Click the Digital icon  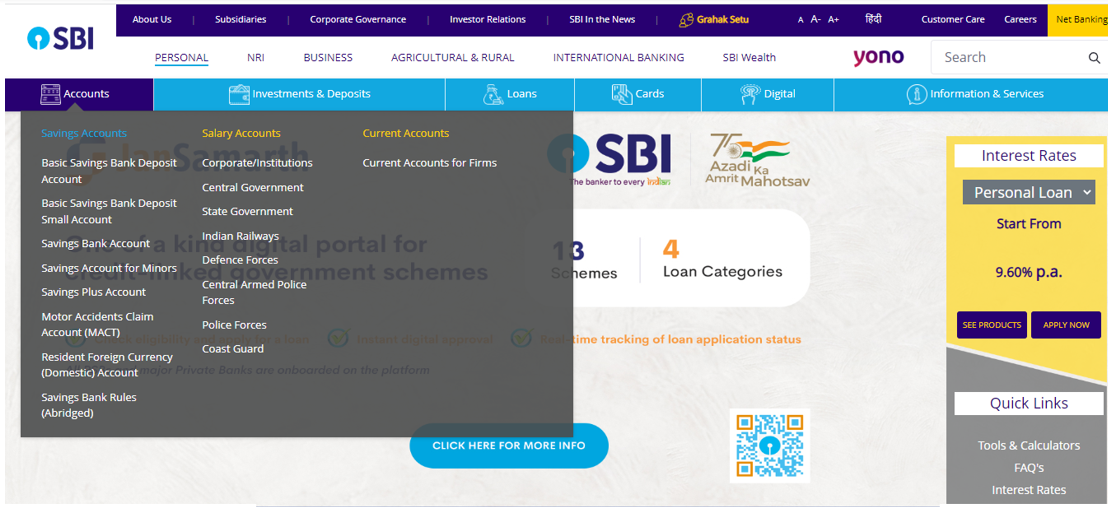750,94
